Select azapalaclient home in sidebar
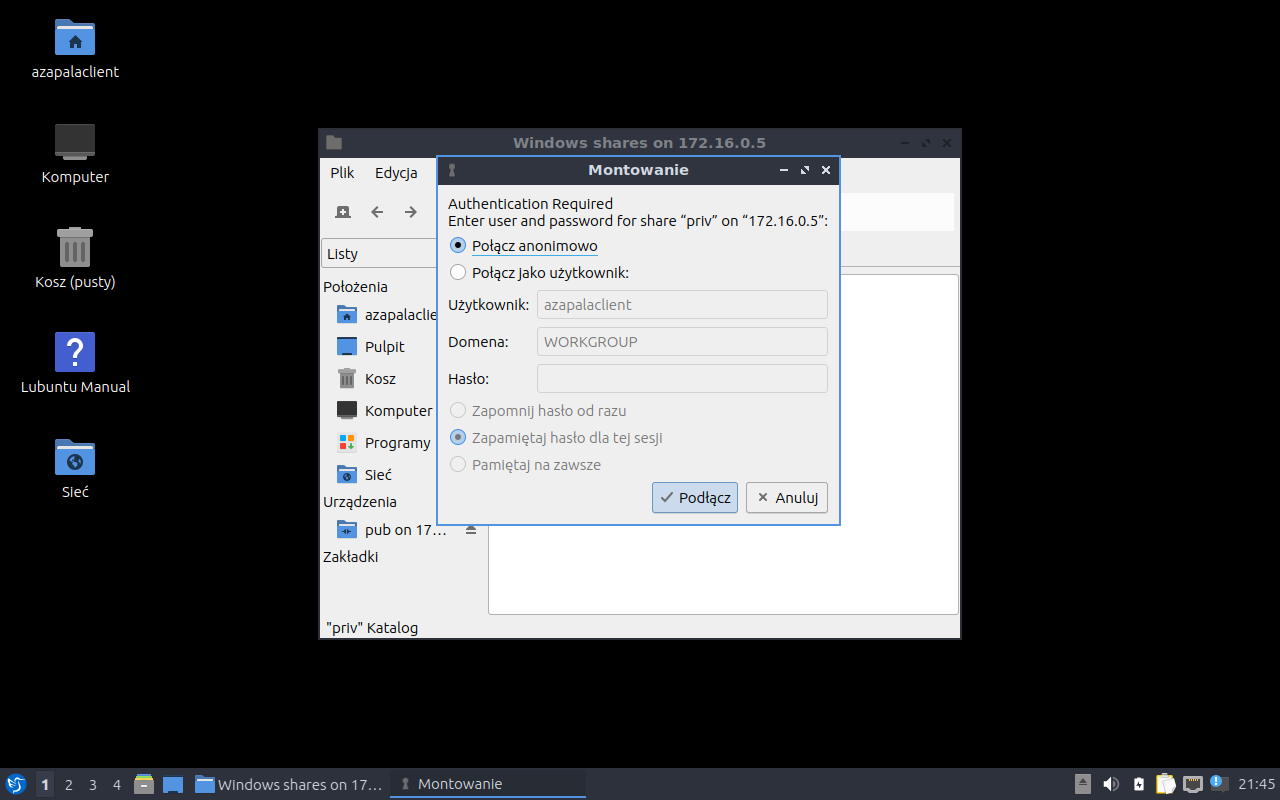1280x800 pixels. point(388,314)
